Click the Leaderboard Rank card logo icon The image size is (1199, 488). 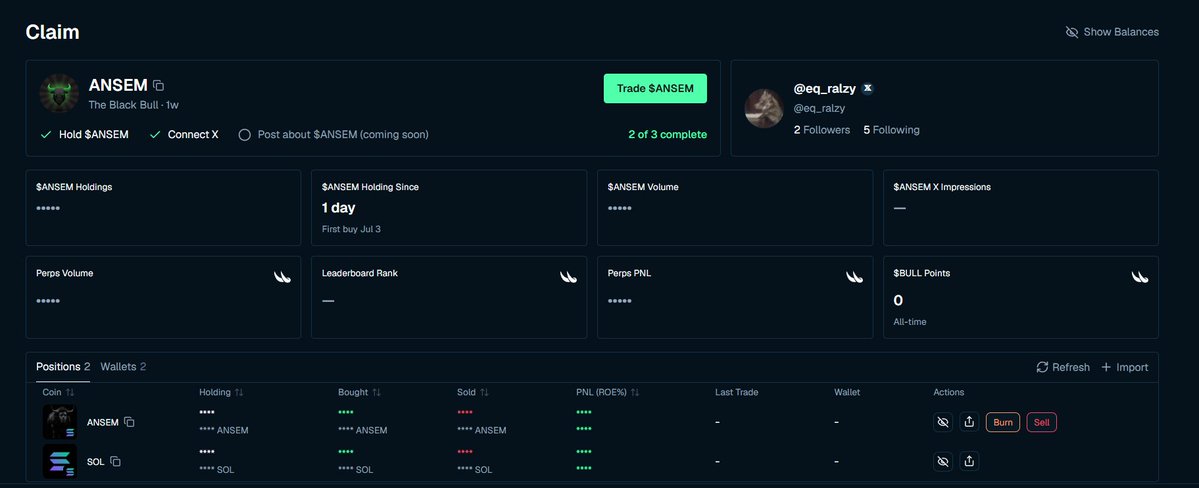(568, 277)
